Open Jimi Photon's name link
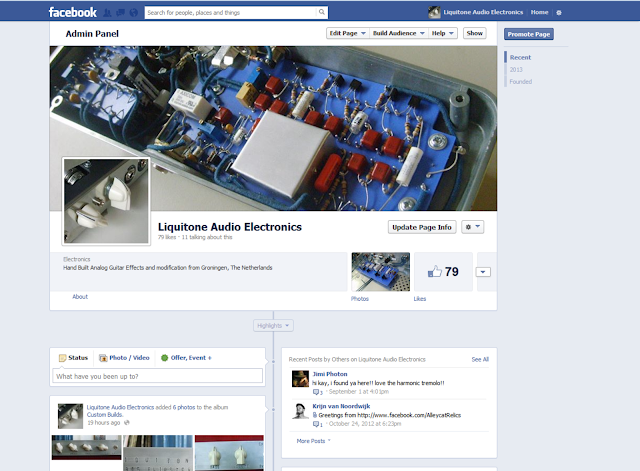Viewport: 640px width, 471px height. click(x=330, y=374)
